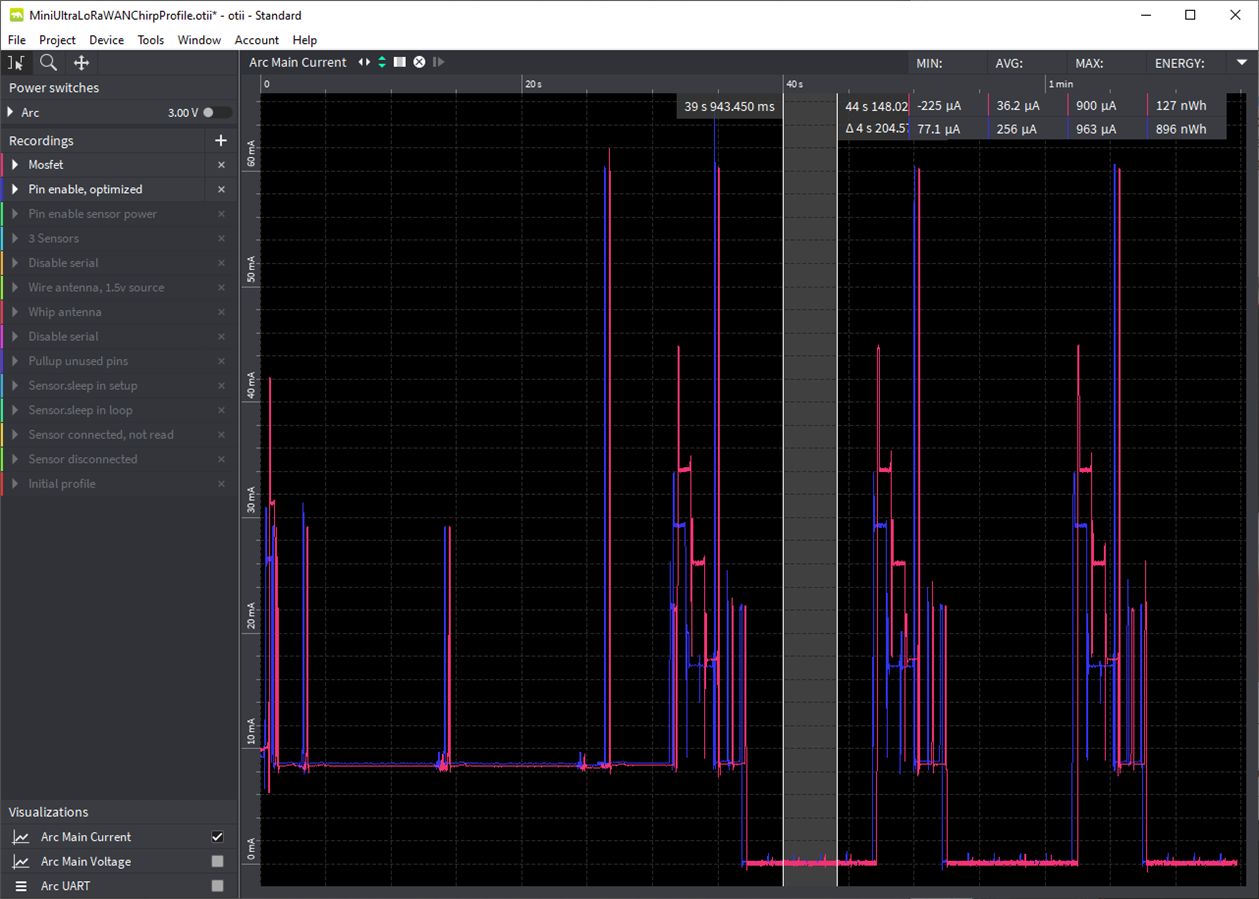Viewport: 1259px width, 899px height.
Task: Click green vertical auto-scale arrows icon
Action: [x=382, y=62]
